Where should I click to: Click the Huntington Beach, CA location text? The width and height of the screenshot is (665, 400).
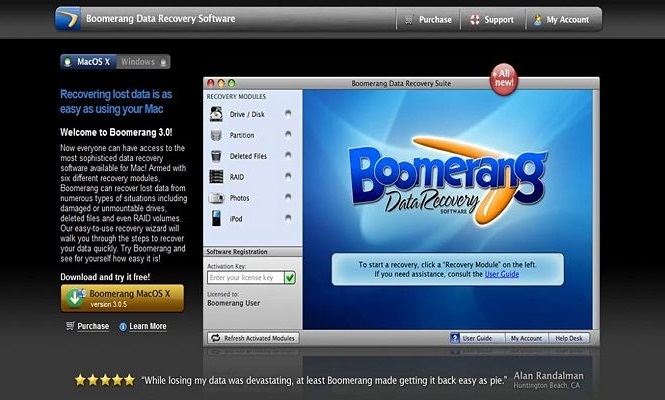(x=546, y=385)
